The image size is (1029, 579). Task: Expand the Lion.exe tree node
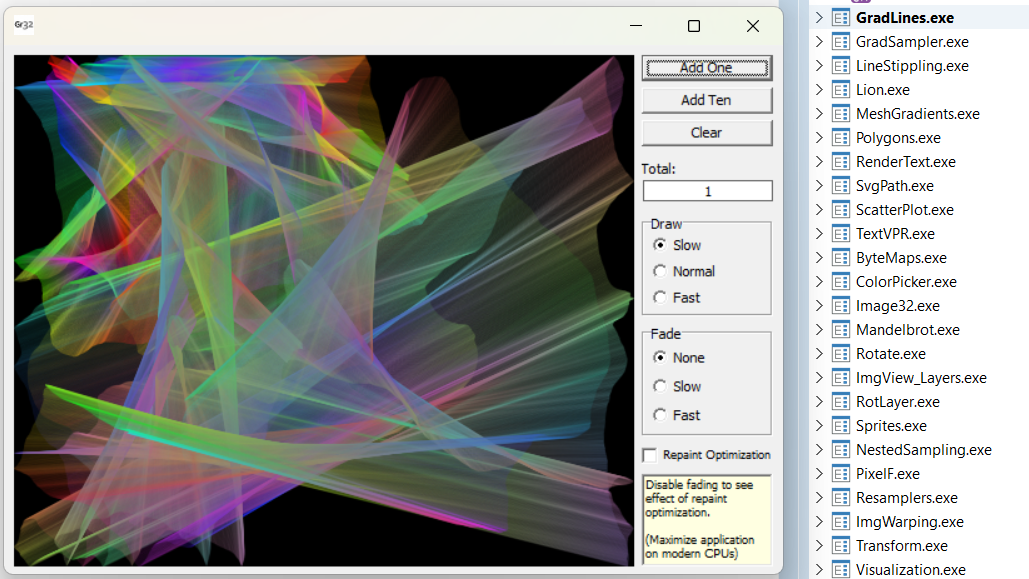[819, 90]
